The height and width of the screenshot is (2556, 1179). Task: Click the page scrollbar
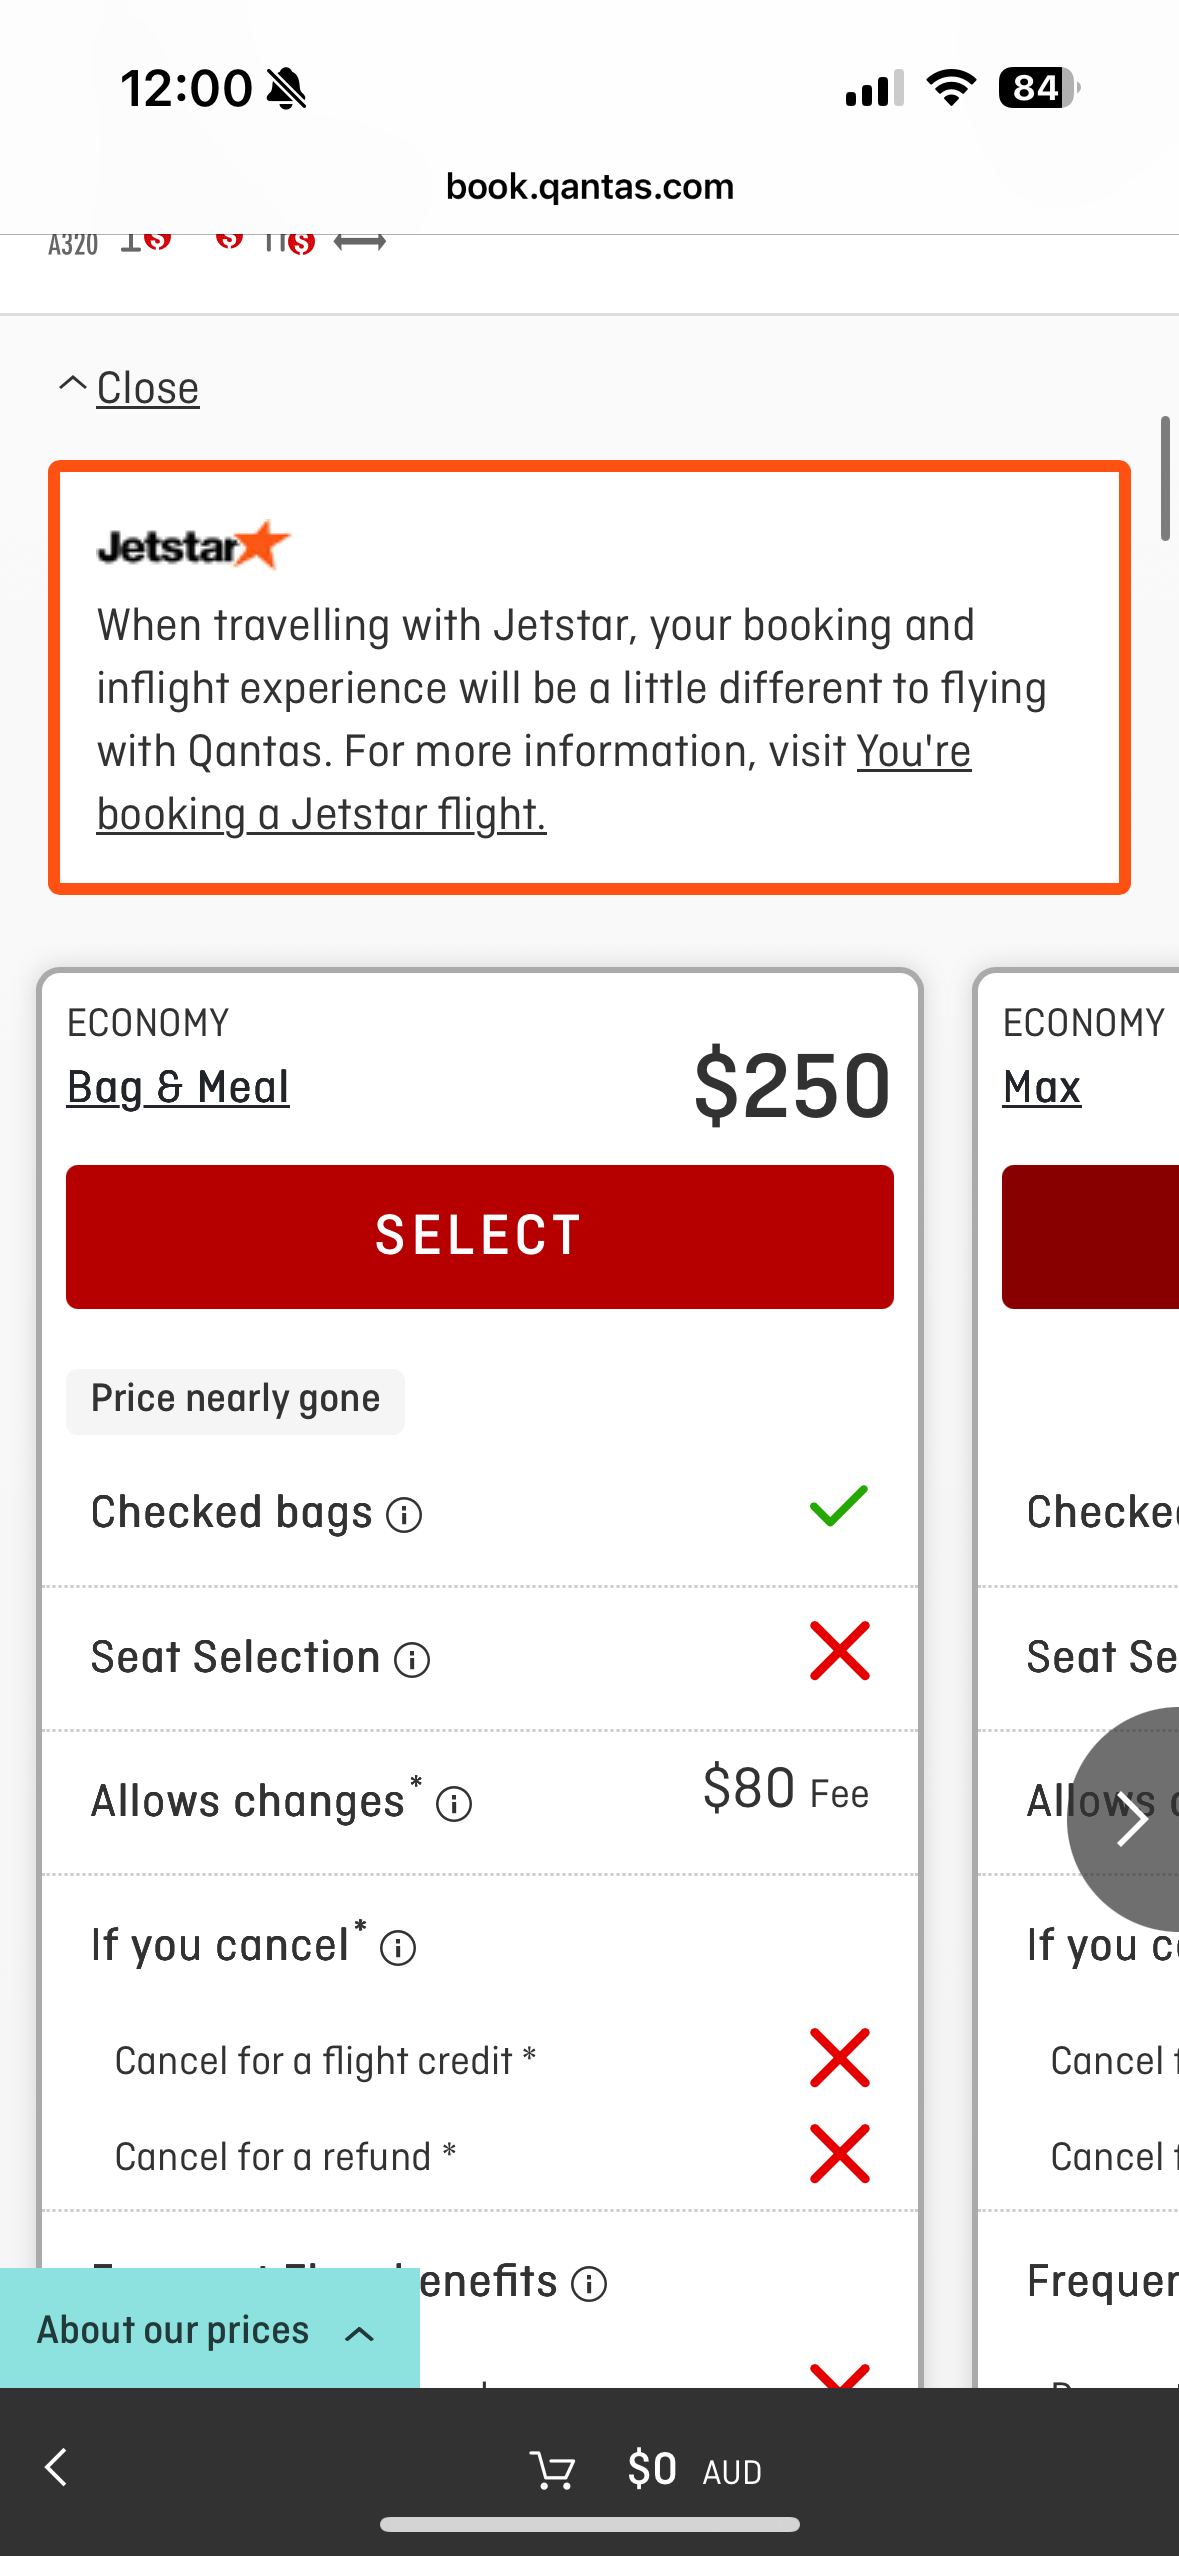pyautogui.click(x=1165, y=479)
